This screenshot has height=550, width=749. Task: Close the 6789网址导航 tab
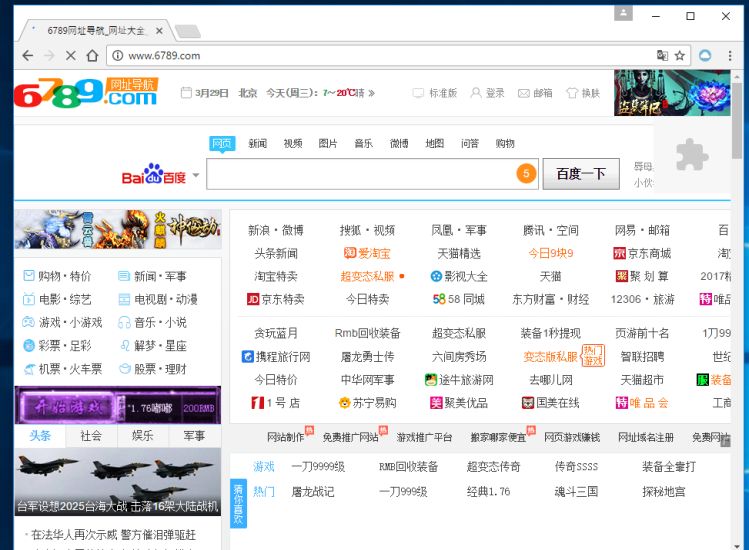point(159,31)
